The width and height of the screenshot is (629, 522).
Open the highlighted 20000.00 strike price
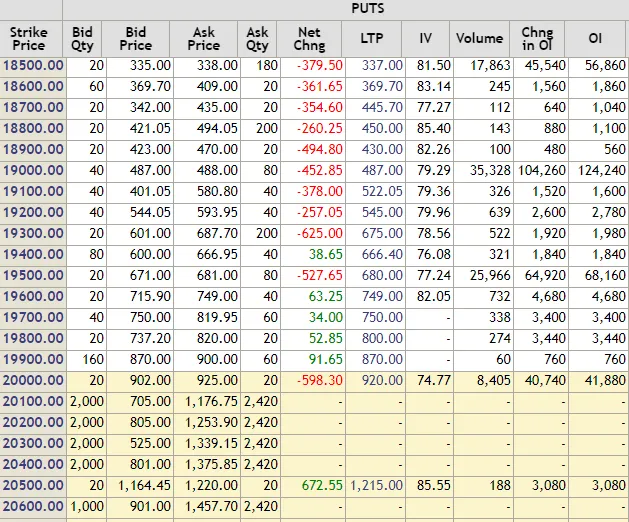[33, 380]
